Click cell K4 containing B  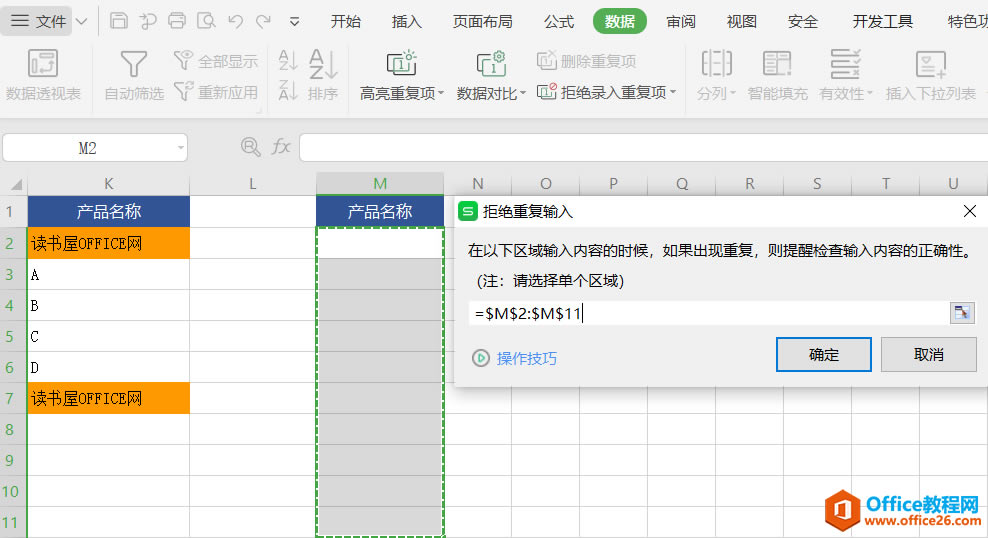(108, 305)
